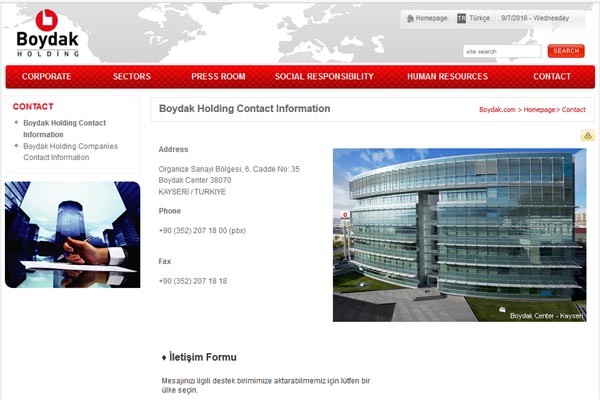This screenshot has width=600, height=400.
Task: Go to the PRESS ROOM menu
Action: [x=218, y=77]
